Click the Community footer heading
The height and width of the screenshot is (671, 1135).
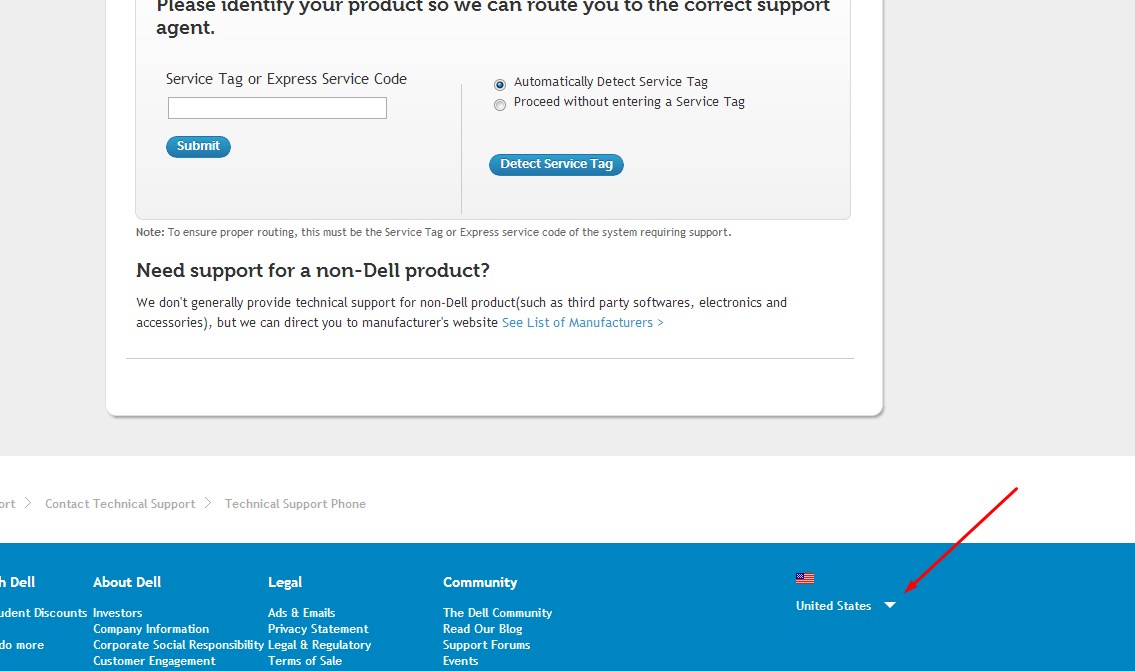[x=480, y=583]
